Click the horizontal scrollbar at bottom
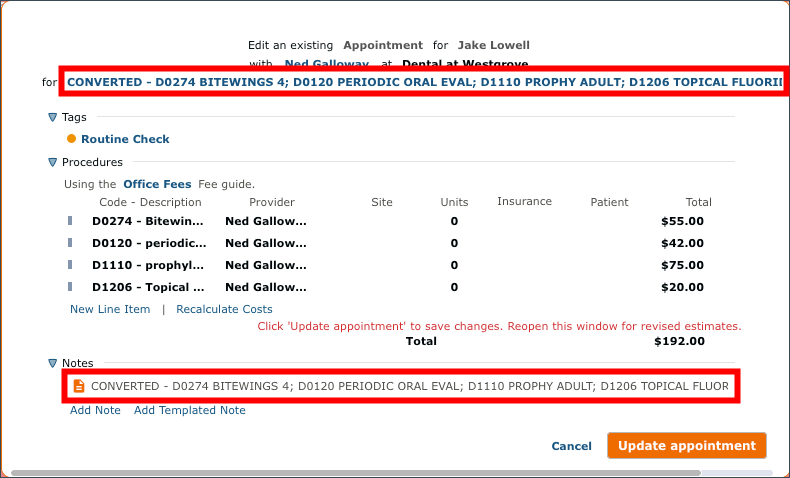Screen dimensions: 790x478 (356, 473)
